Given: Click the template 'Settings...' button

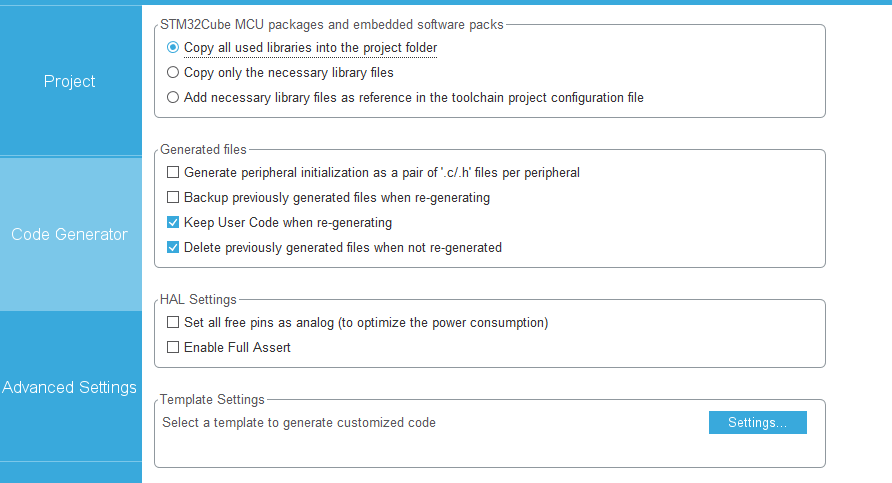Looking at the screenshot, I should (x=757, y=423).
